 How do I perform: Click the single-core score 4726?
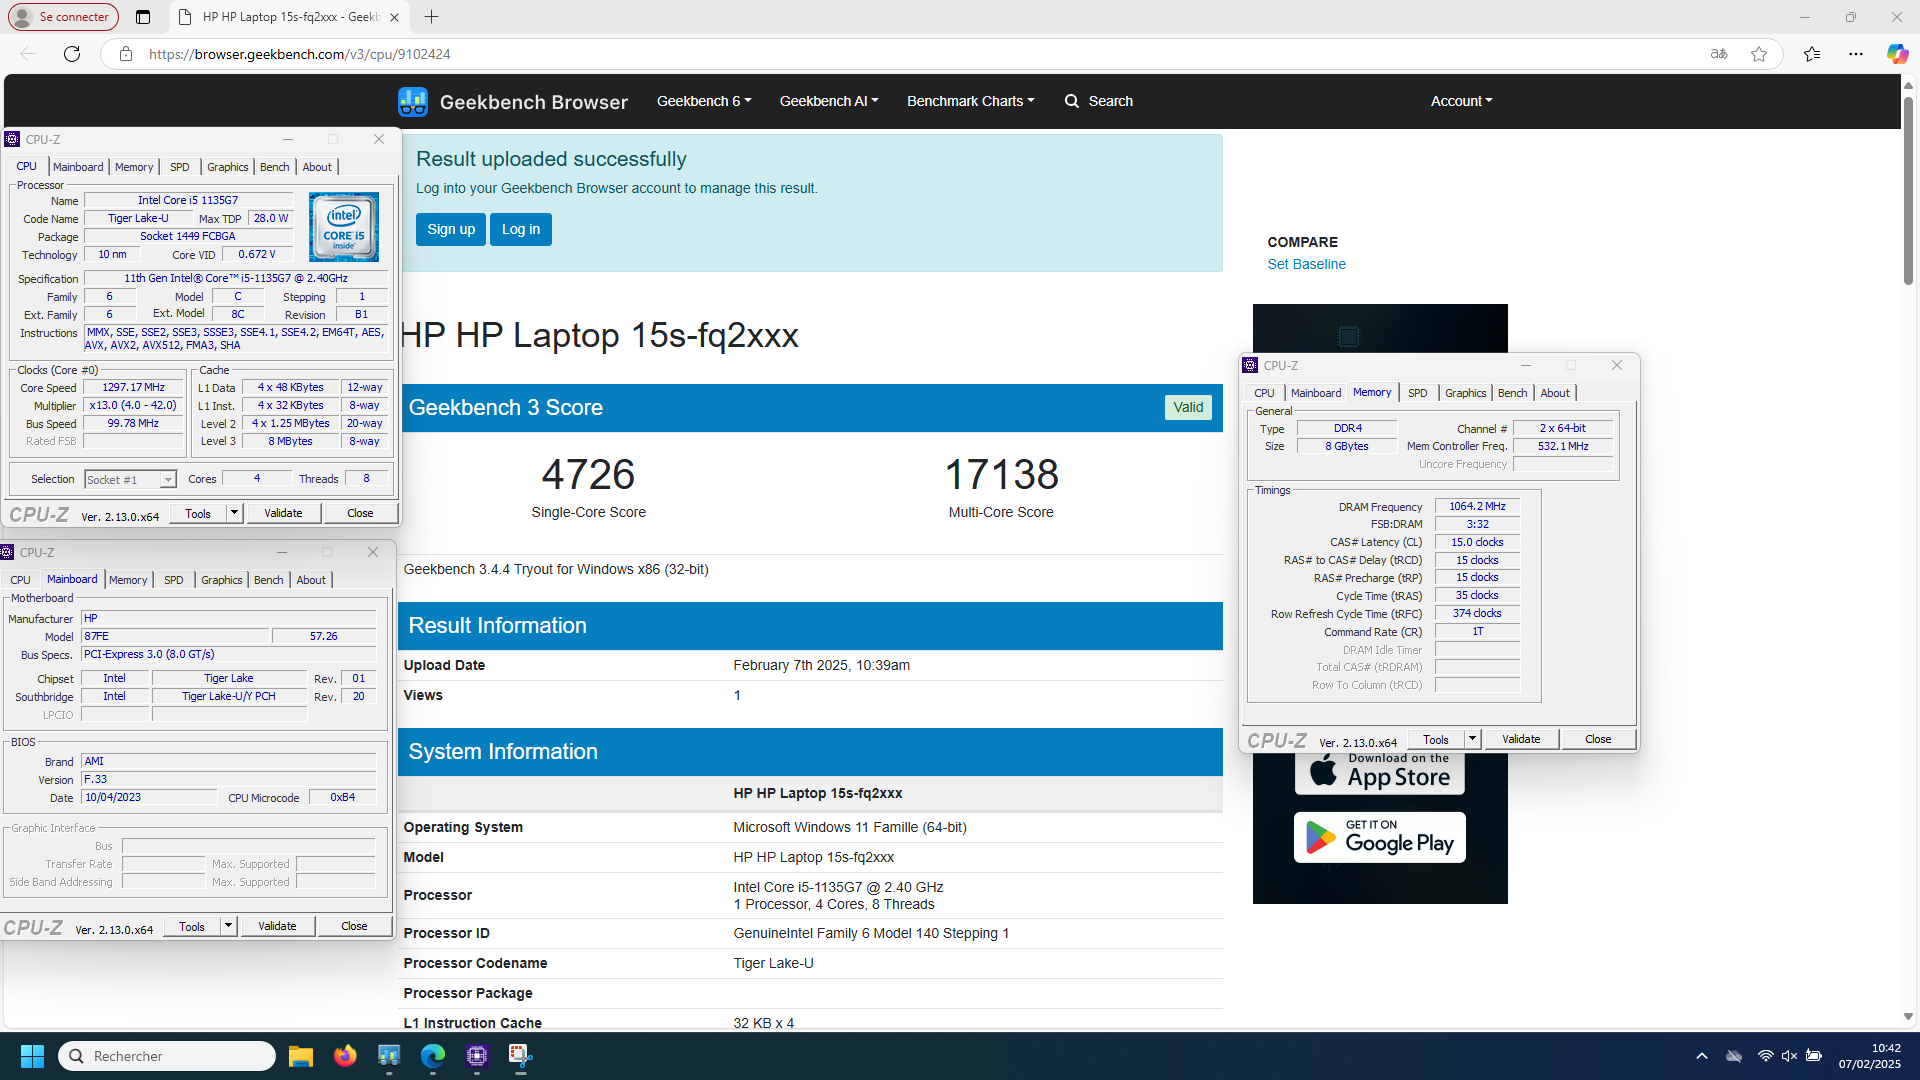[588, 474]
